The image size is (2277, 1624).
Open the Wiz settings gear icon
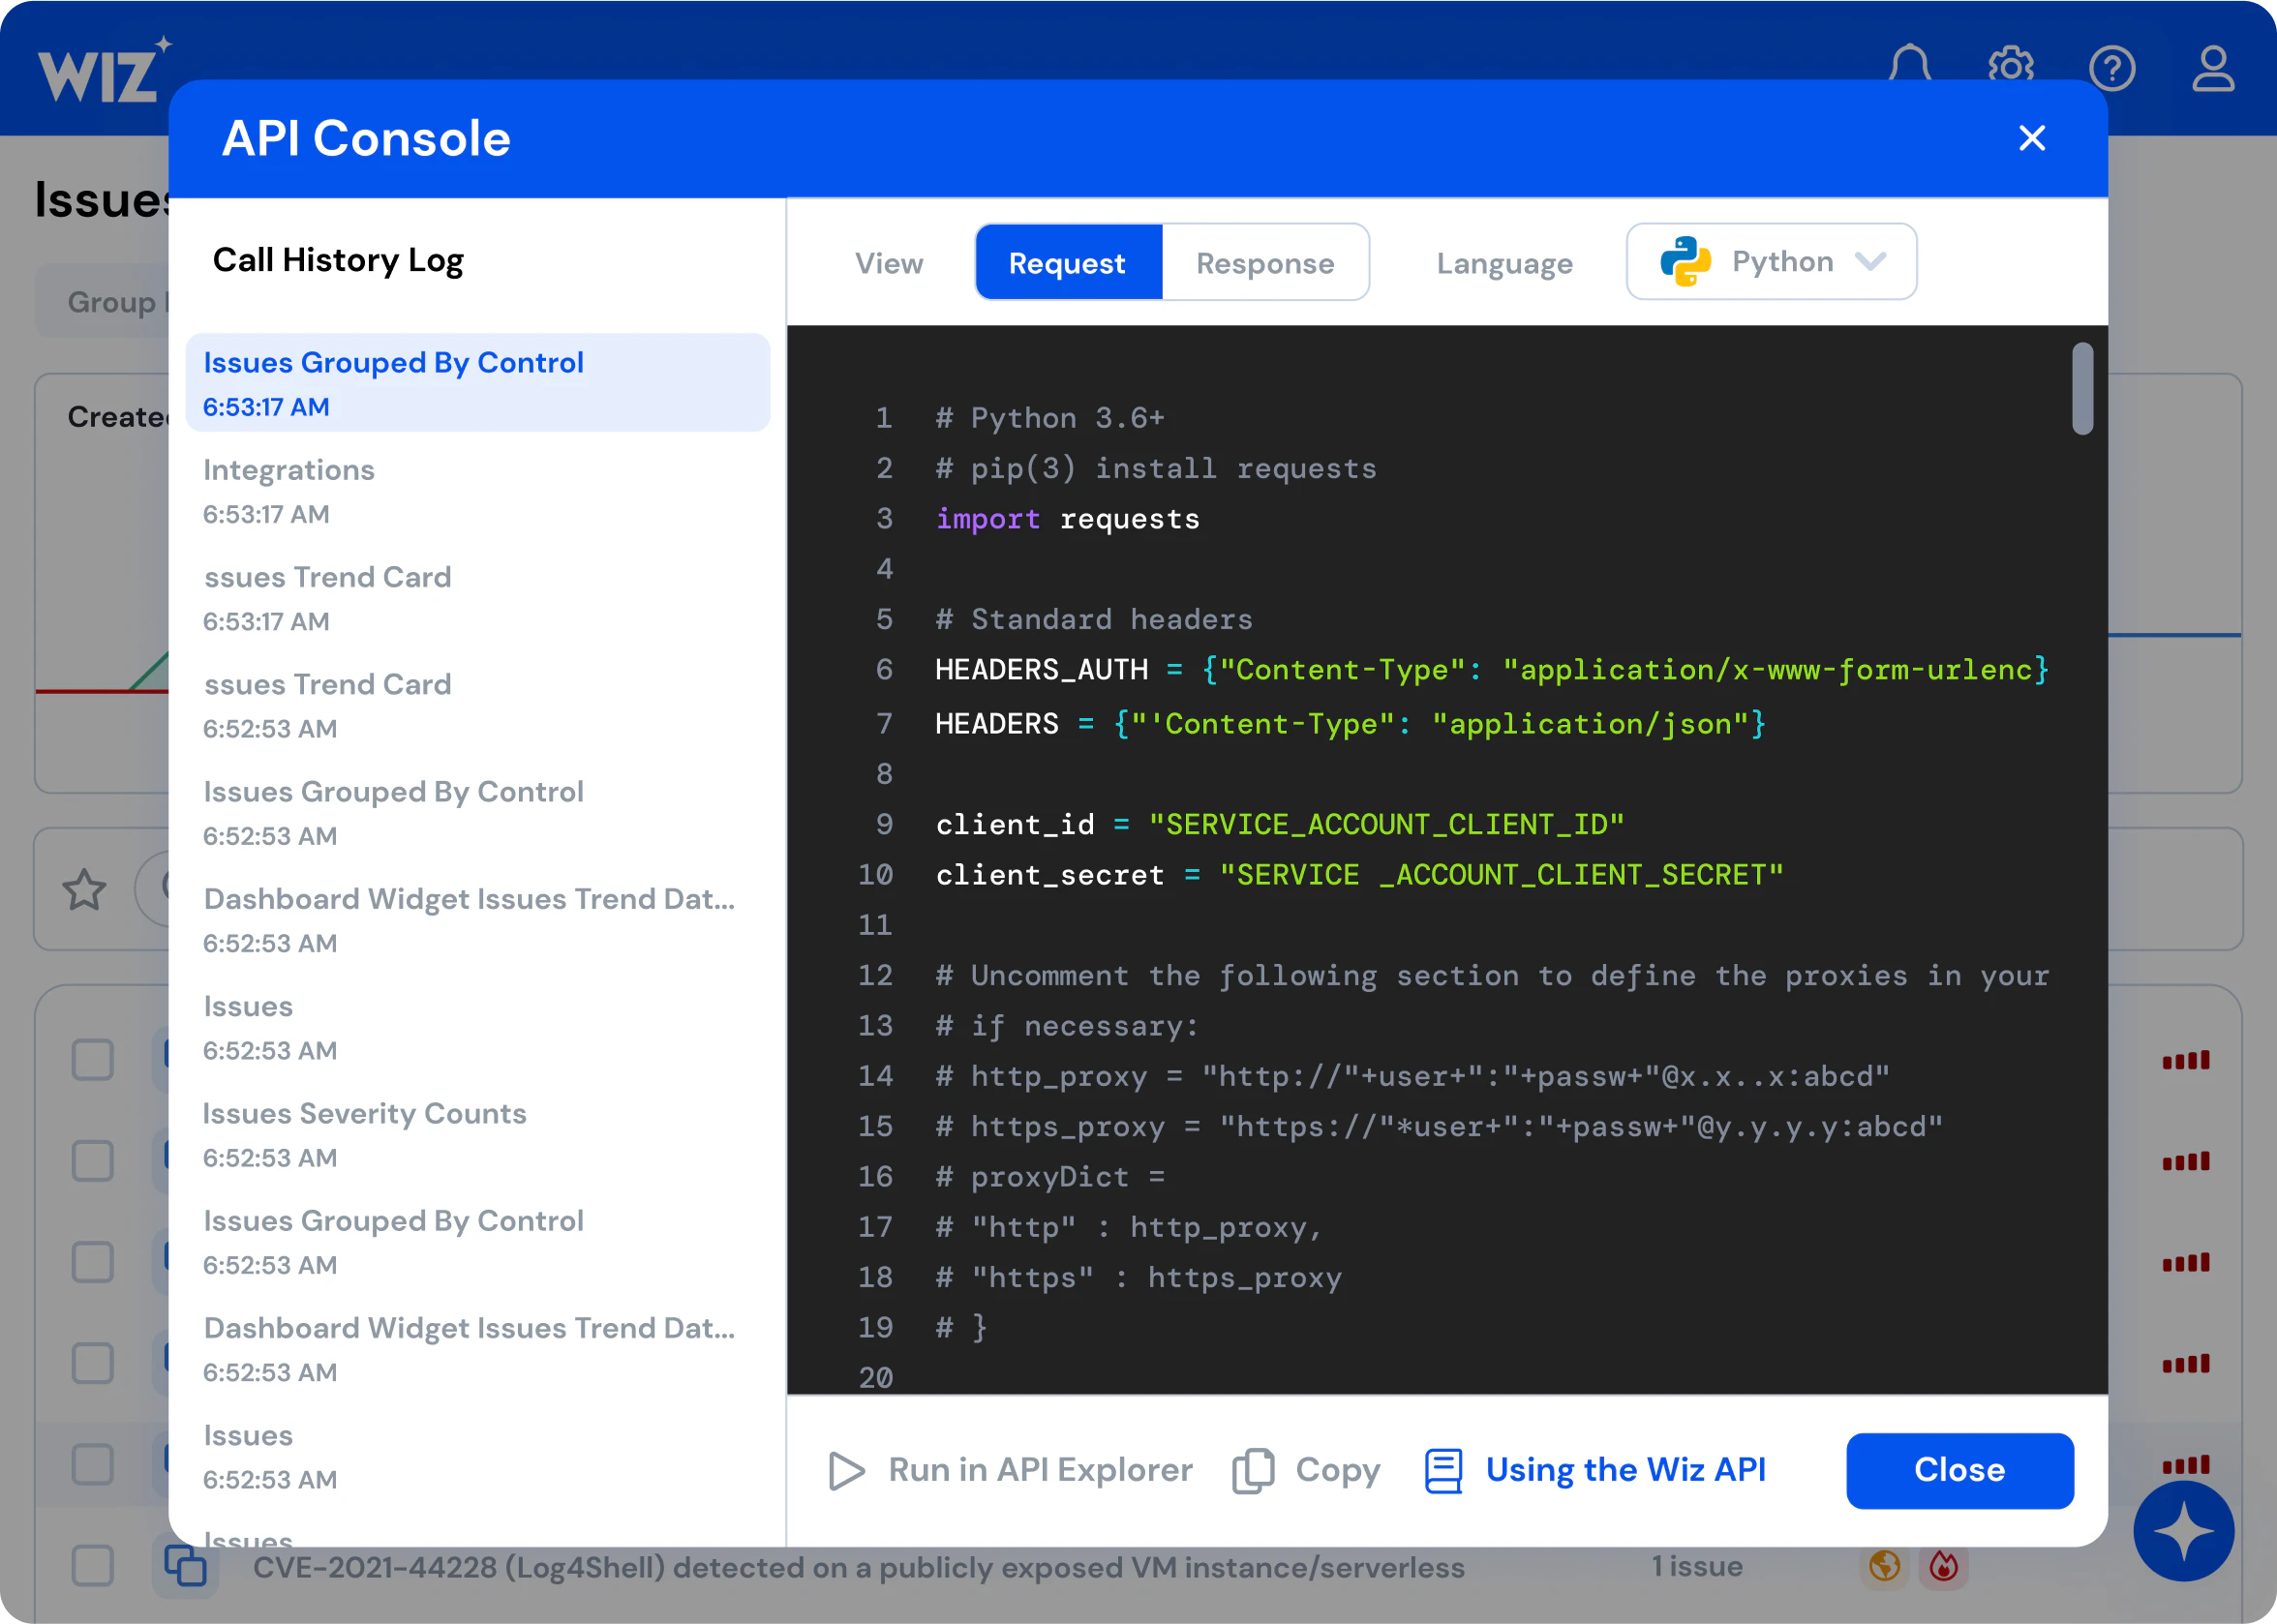(x=2012, y=67)
